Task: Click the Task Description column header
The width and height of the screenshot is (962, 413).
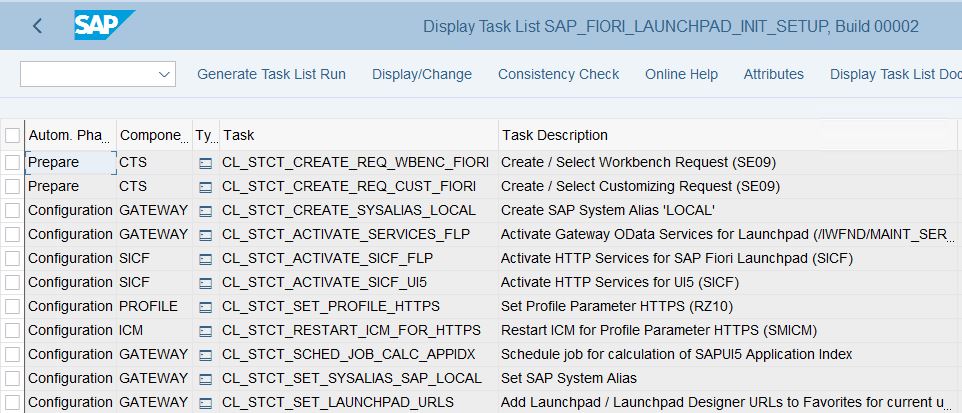Action: pyautogui.click(x=728, y=135)
